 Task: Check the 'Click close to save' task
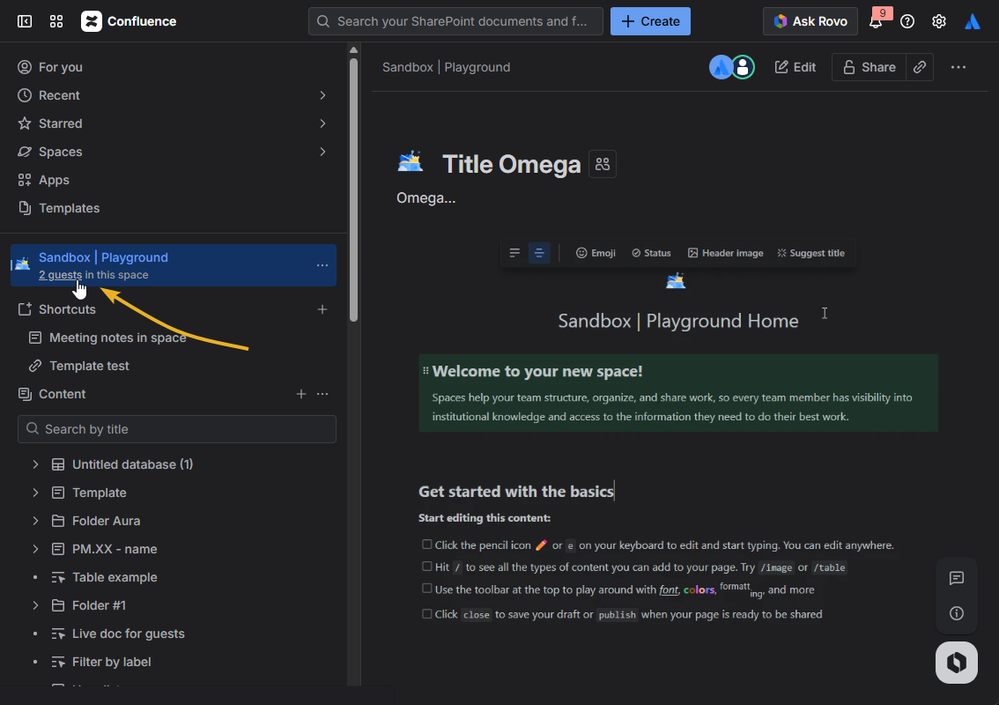click(427, 614)
